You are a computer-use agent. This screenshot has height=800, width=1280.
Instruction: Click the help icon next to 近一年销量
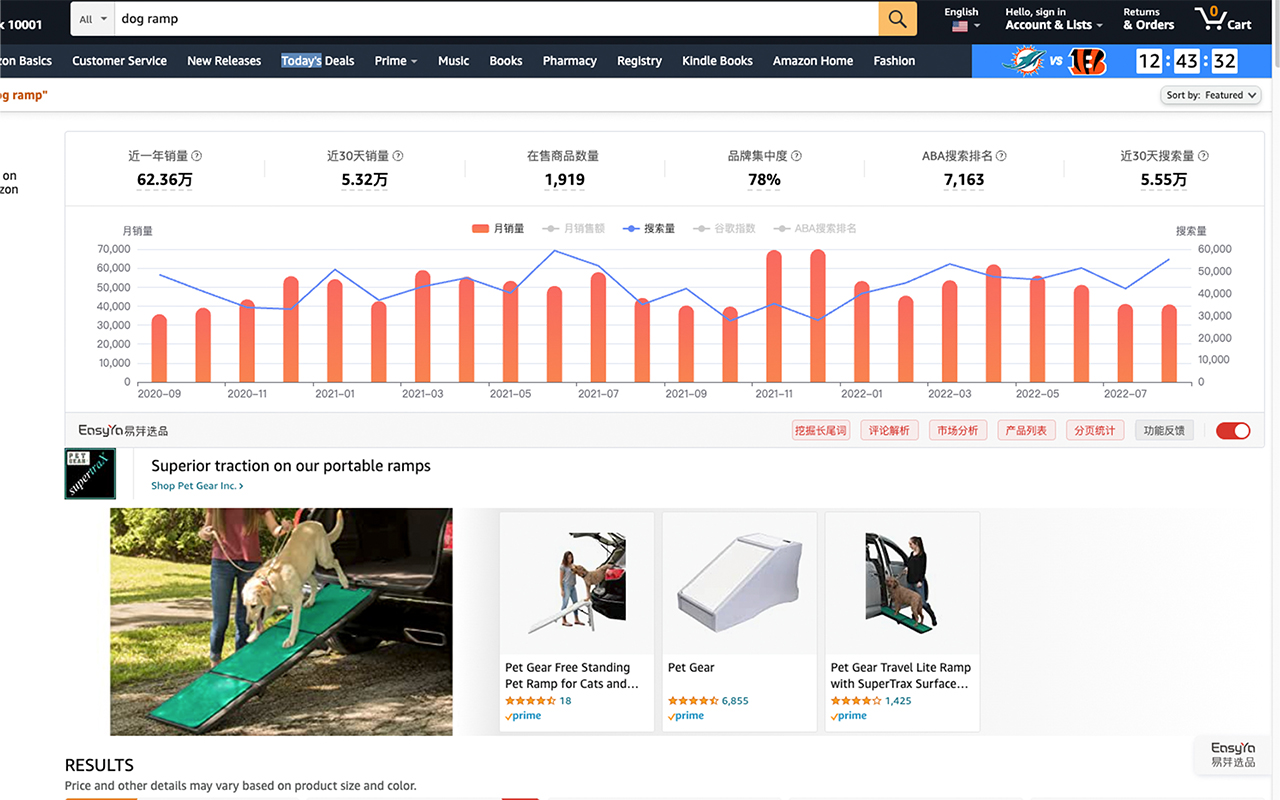[x=196, y=156]
